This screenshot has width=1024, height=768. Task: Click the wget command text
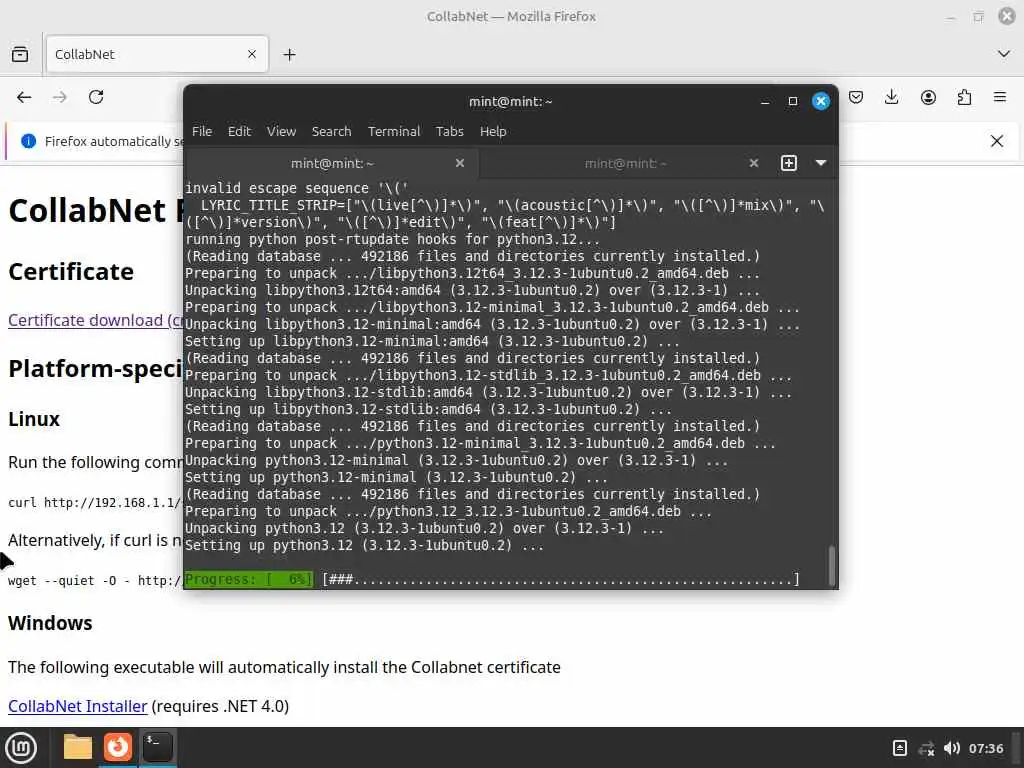tap(95, 581)
